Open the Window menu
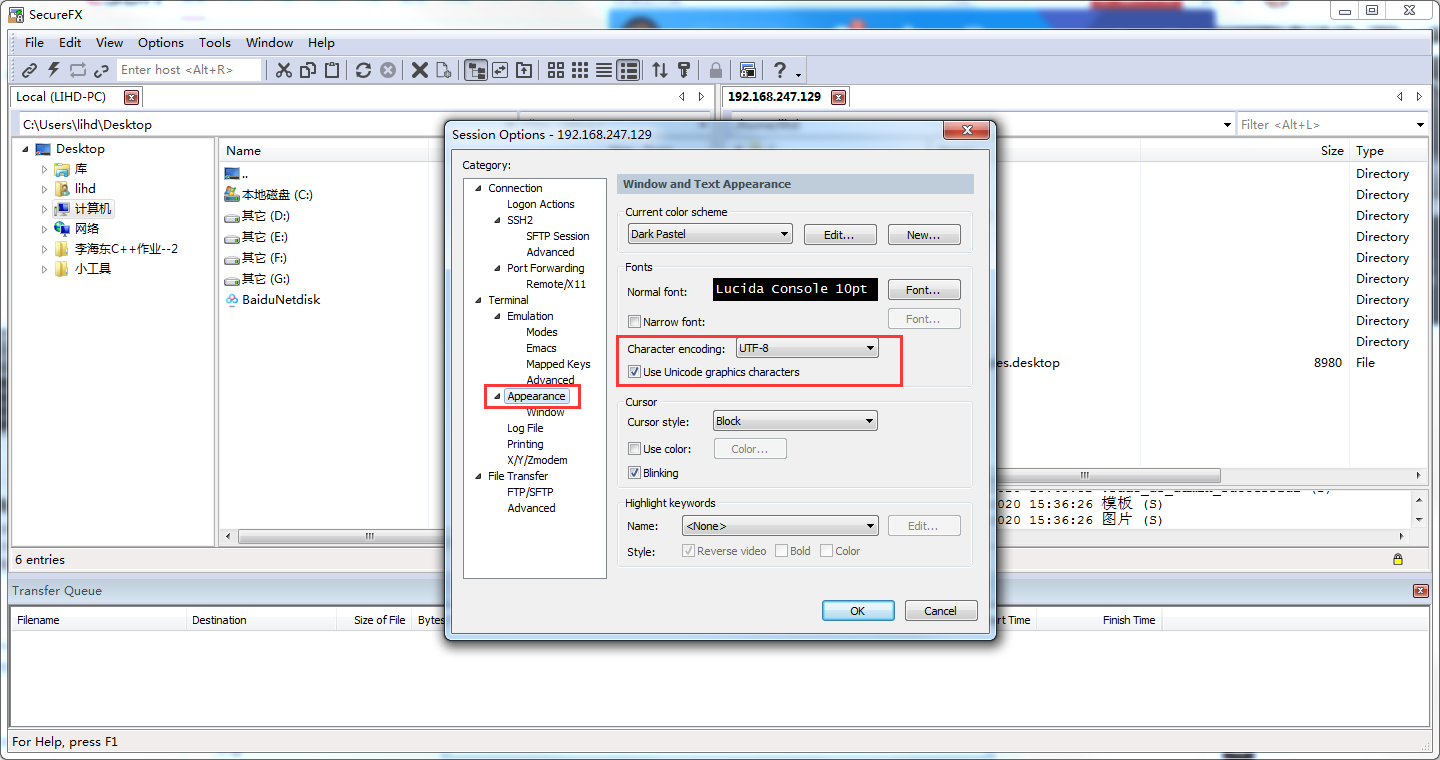This screenshot has height=760, width=1440. click(269, 43)
